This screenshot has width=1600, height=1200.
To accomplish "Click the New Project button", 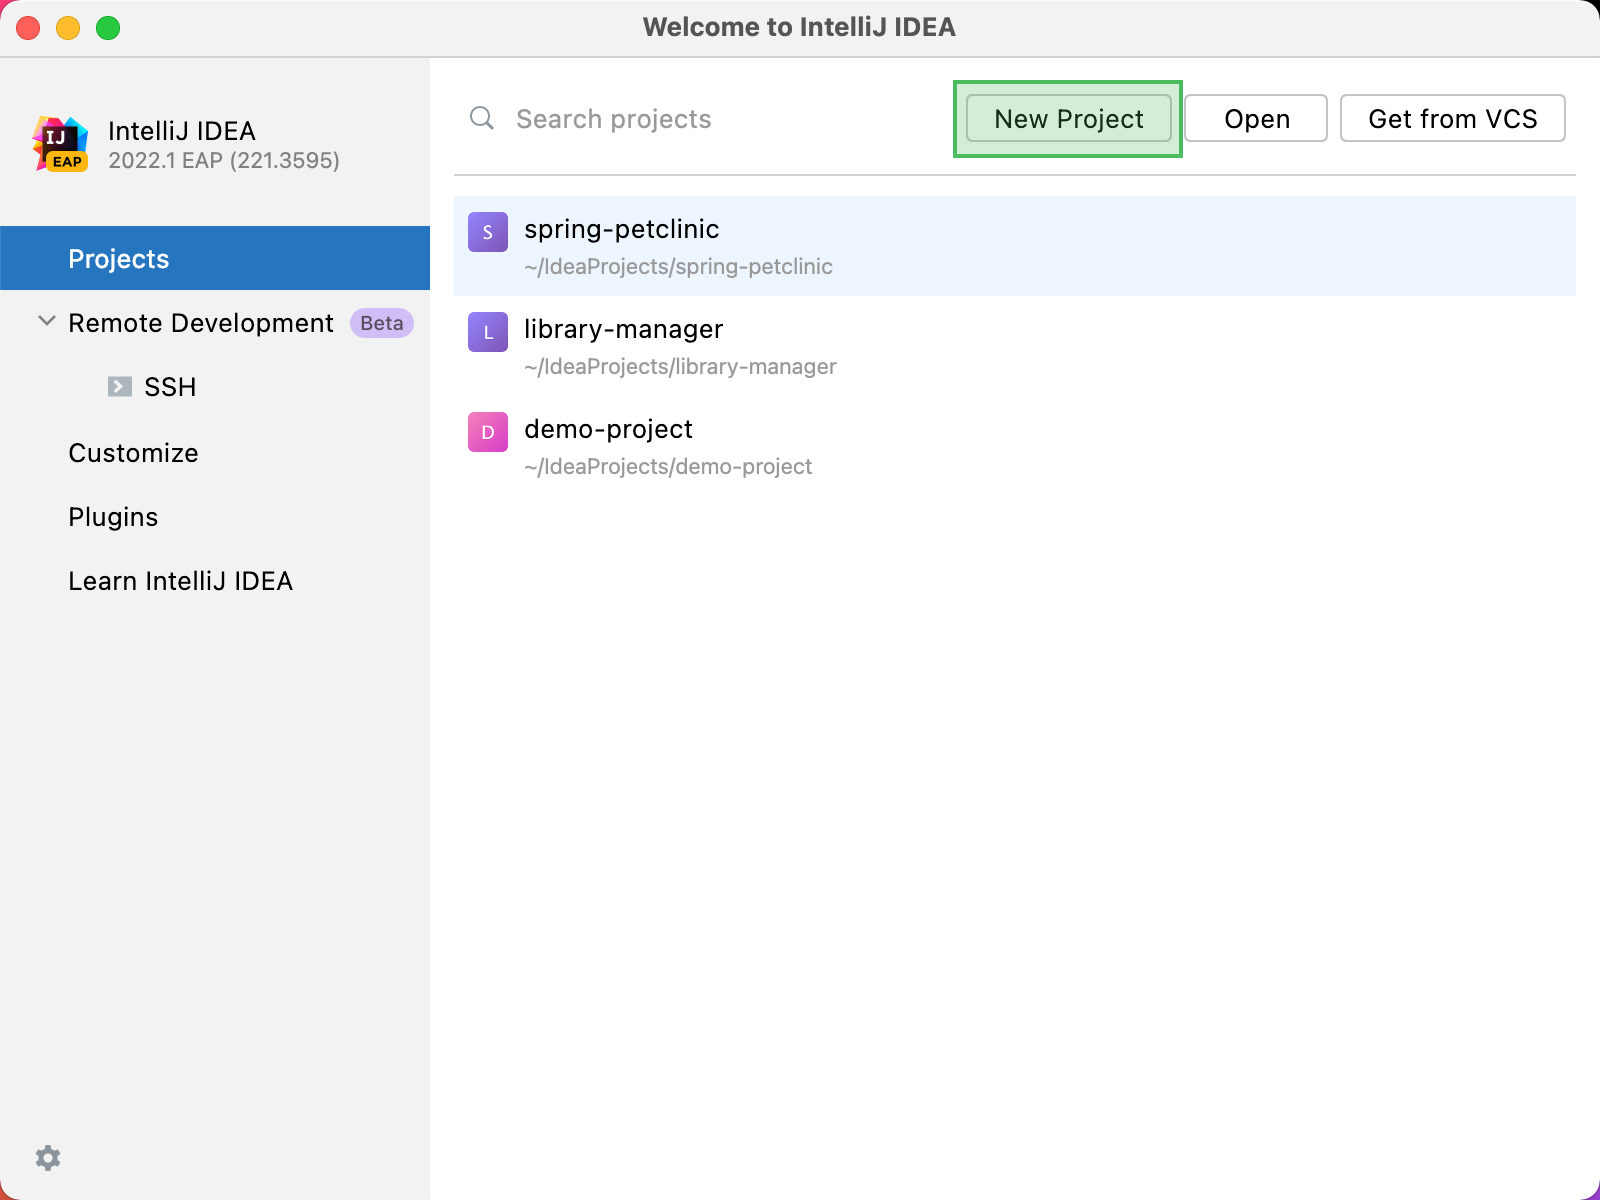I will point(1068,118).
